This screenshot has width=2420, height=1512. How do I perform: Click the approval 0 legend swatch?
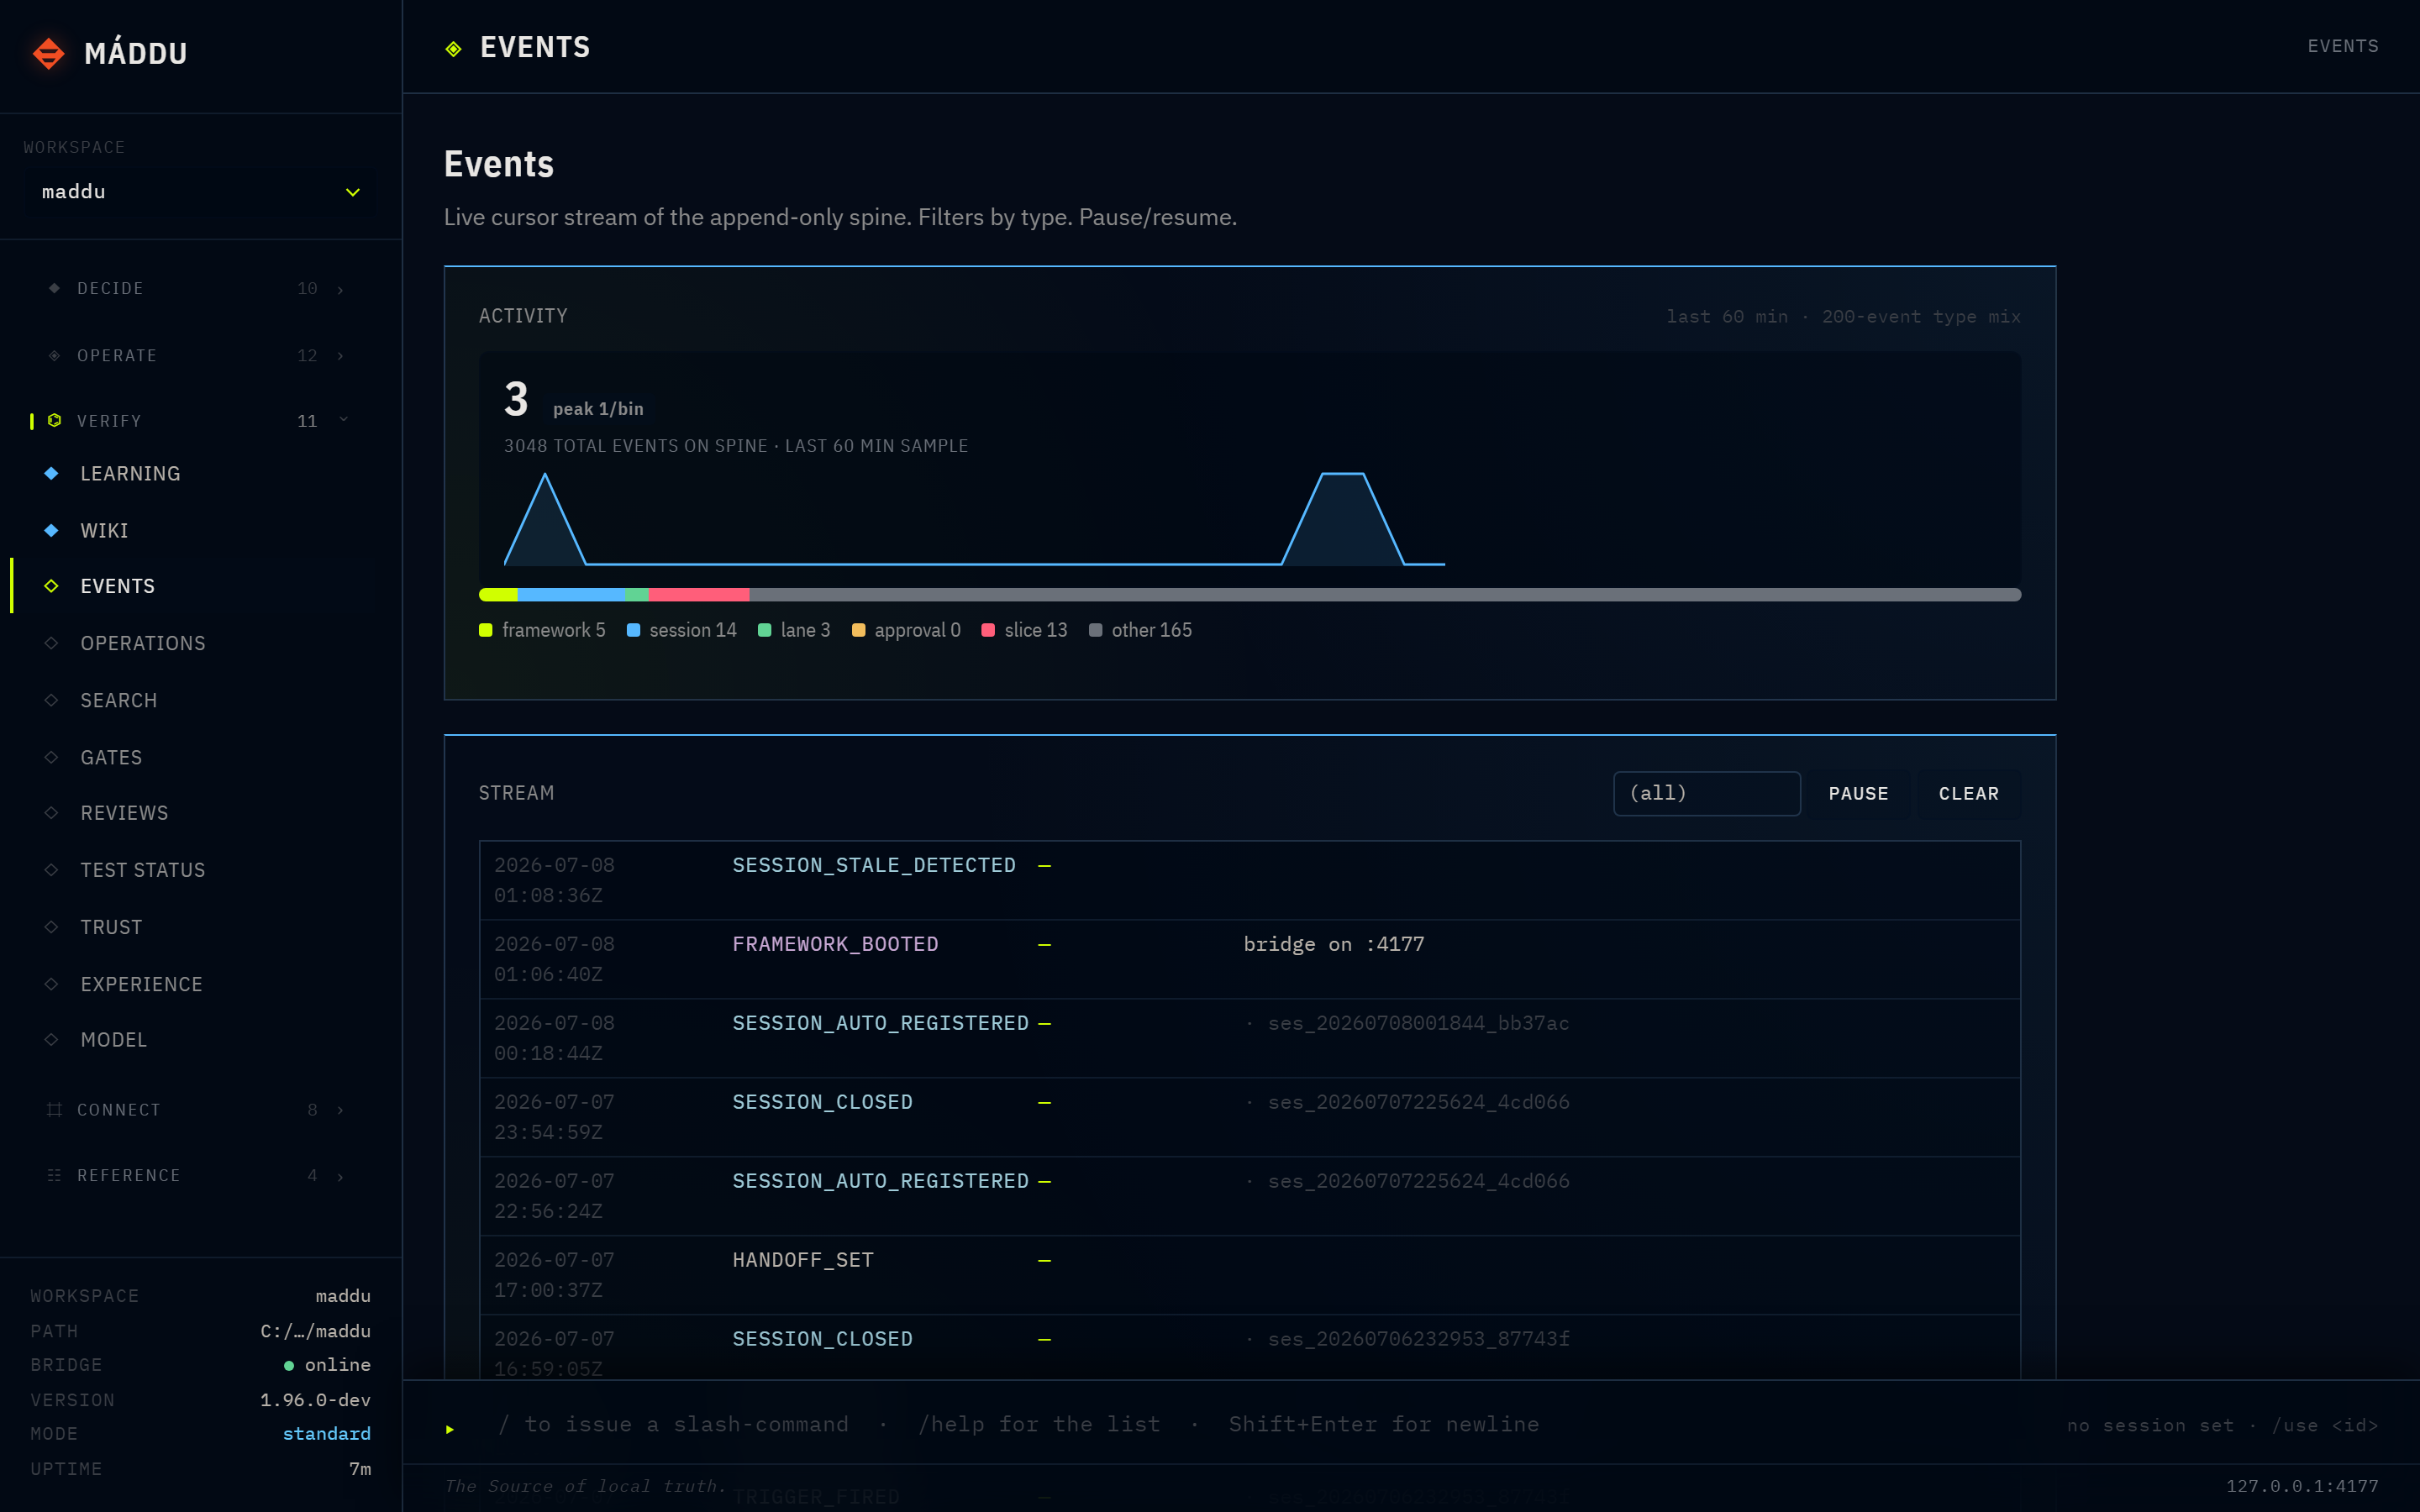[858, 630]
